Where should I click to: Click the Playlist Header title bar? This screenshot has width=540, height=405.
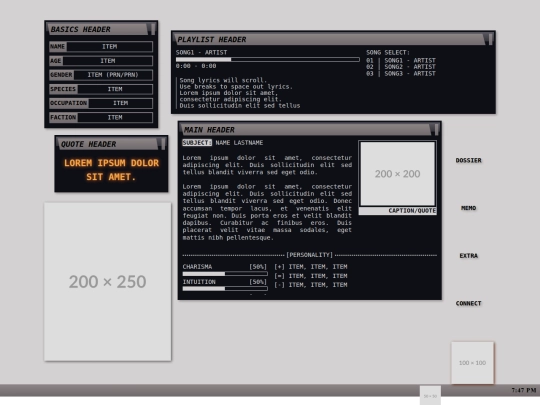pyautogui.click(x=333, y=39)
